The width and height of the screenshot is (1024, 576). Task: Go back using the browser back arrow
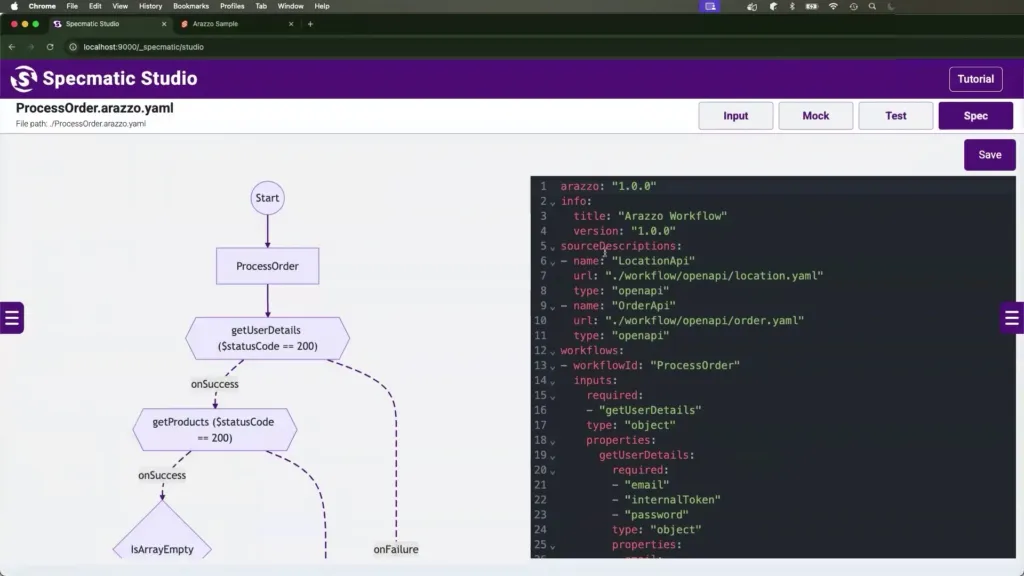pyautogui.click(x=12, y=47)
